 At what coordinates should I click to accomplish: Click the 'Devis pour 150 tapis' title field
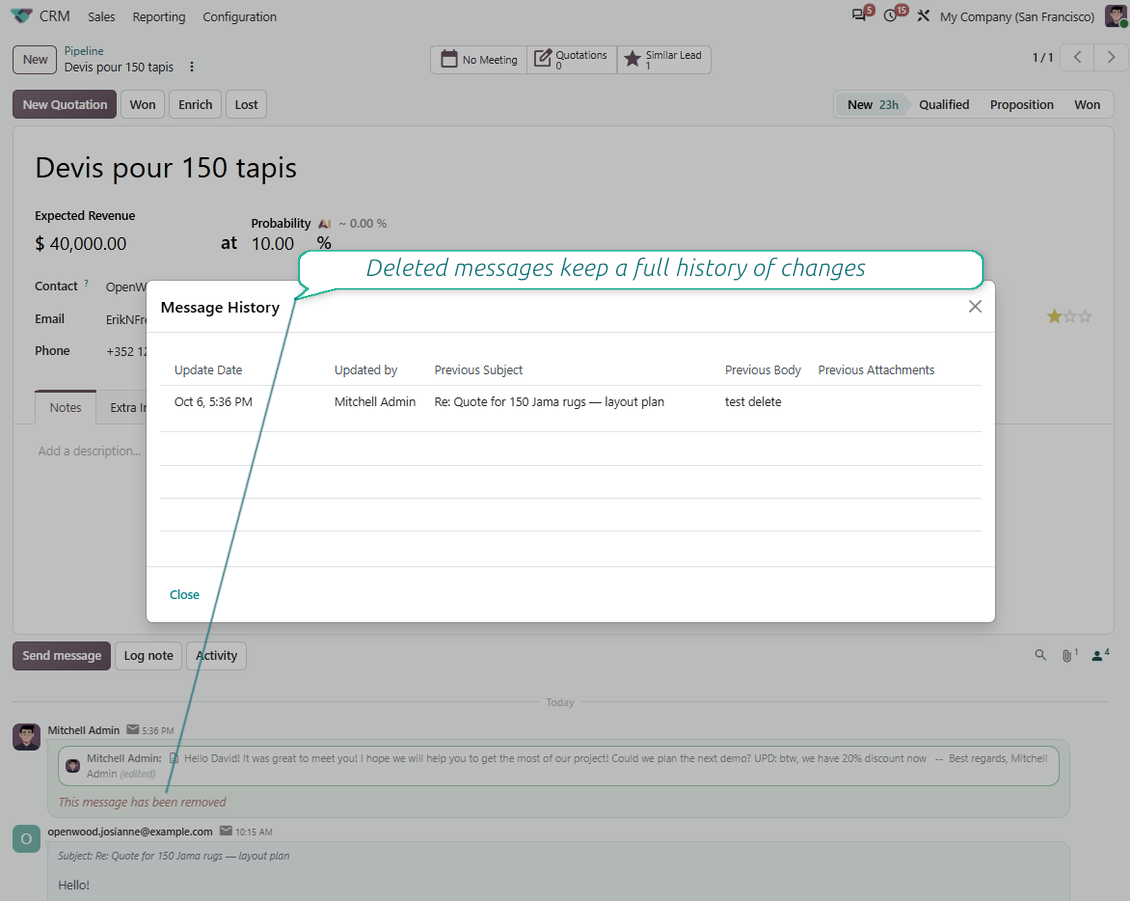click(166, 168)
